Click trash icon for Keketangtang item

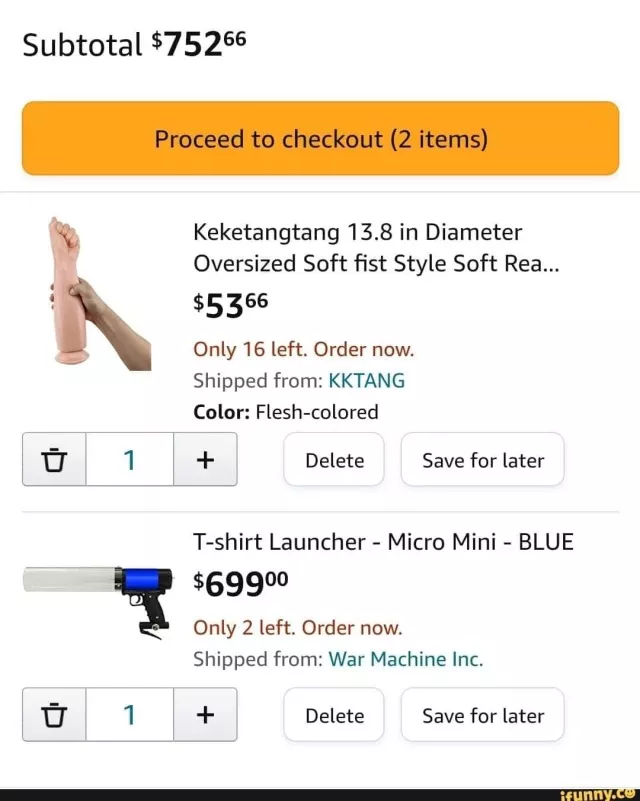[x=54, y=460]
